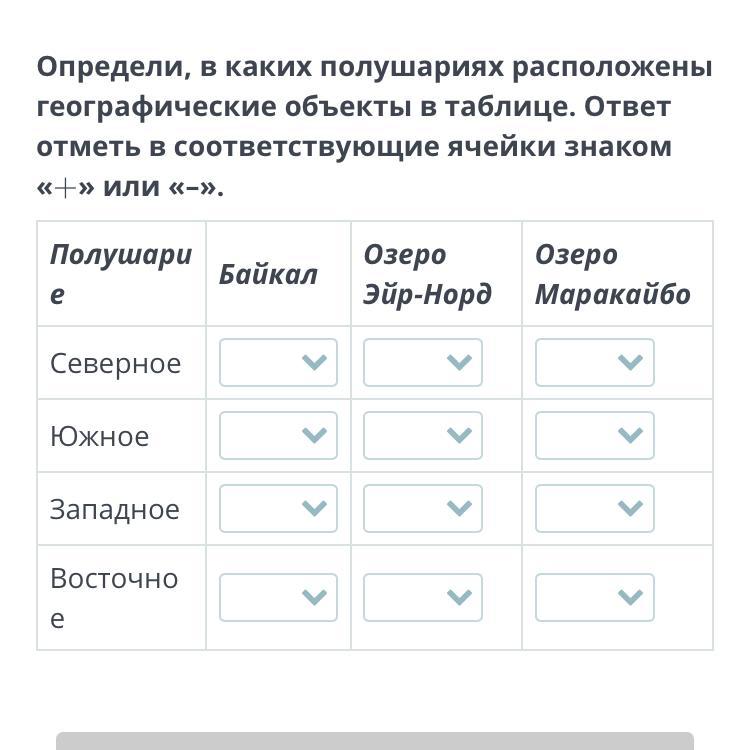Click chevron arrow in Маракайбо Западное cell
Viewport: 750px width, 750px height.
(x=630, y=508)
